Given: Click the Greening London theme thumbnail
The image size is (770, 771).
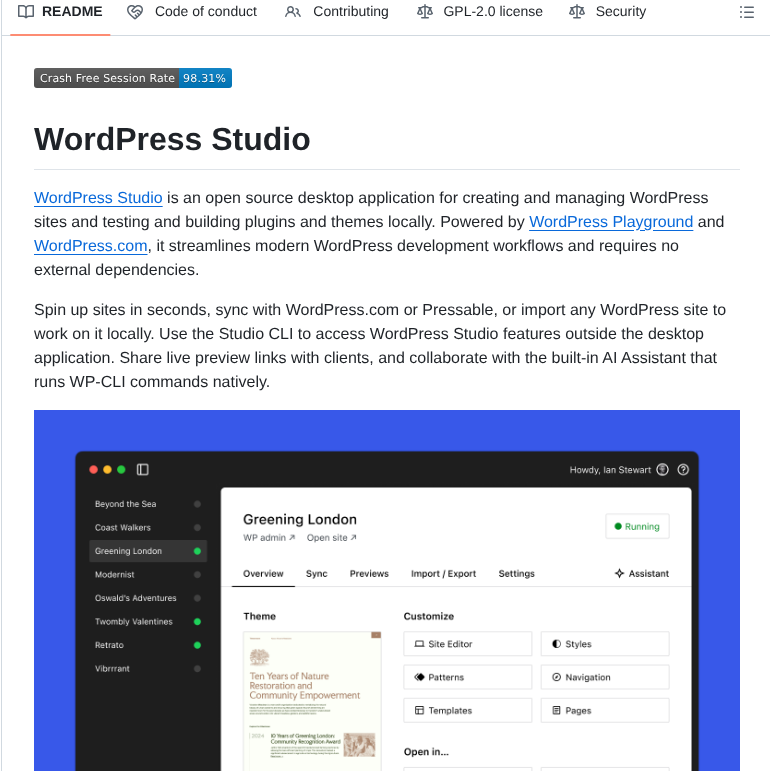Looking at the screenshot, I should [x=312, y=701].
